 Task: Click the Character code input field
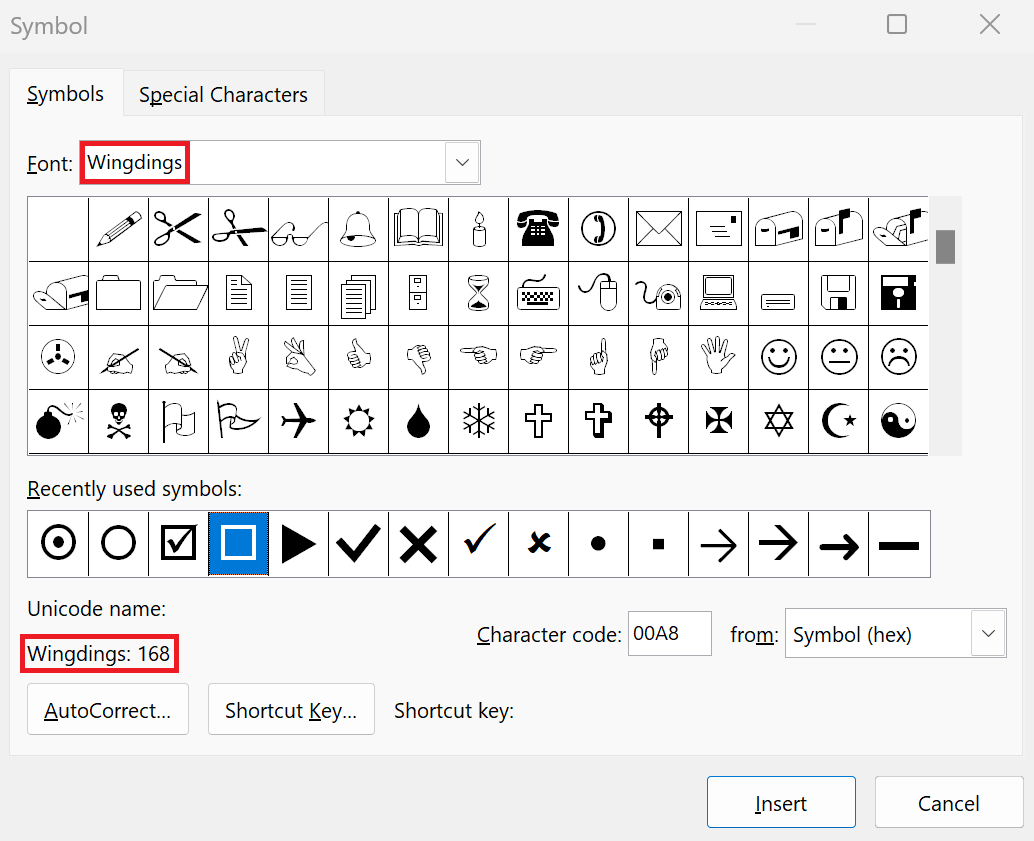[x=669, y=633]
